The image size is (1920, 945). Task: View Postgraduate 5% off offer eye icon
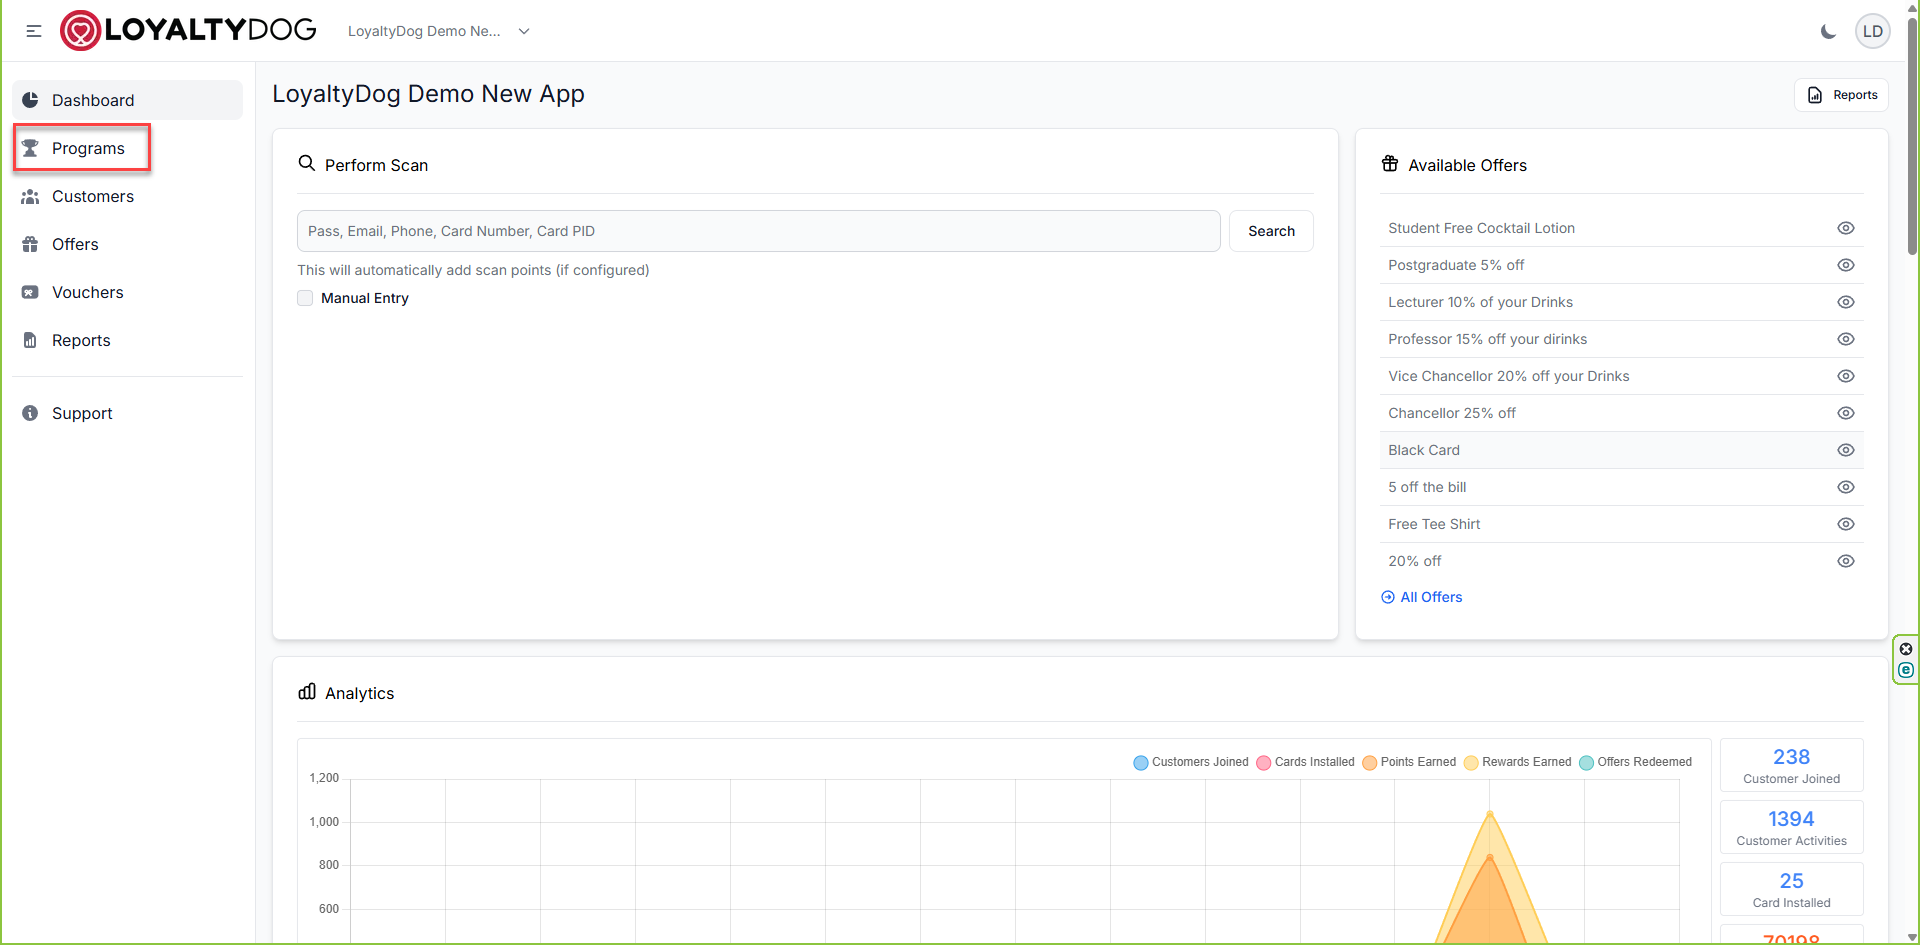click(x=1846, y=265)
